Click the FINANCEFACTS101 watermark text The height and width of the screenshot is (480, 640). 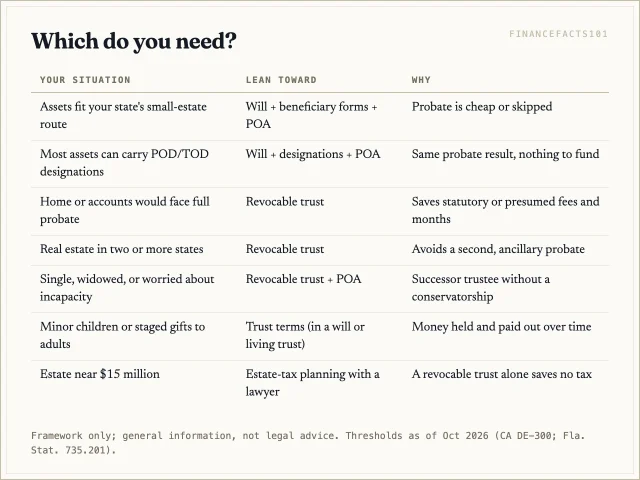pyautogui.click(x=558, y=34)
